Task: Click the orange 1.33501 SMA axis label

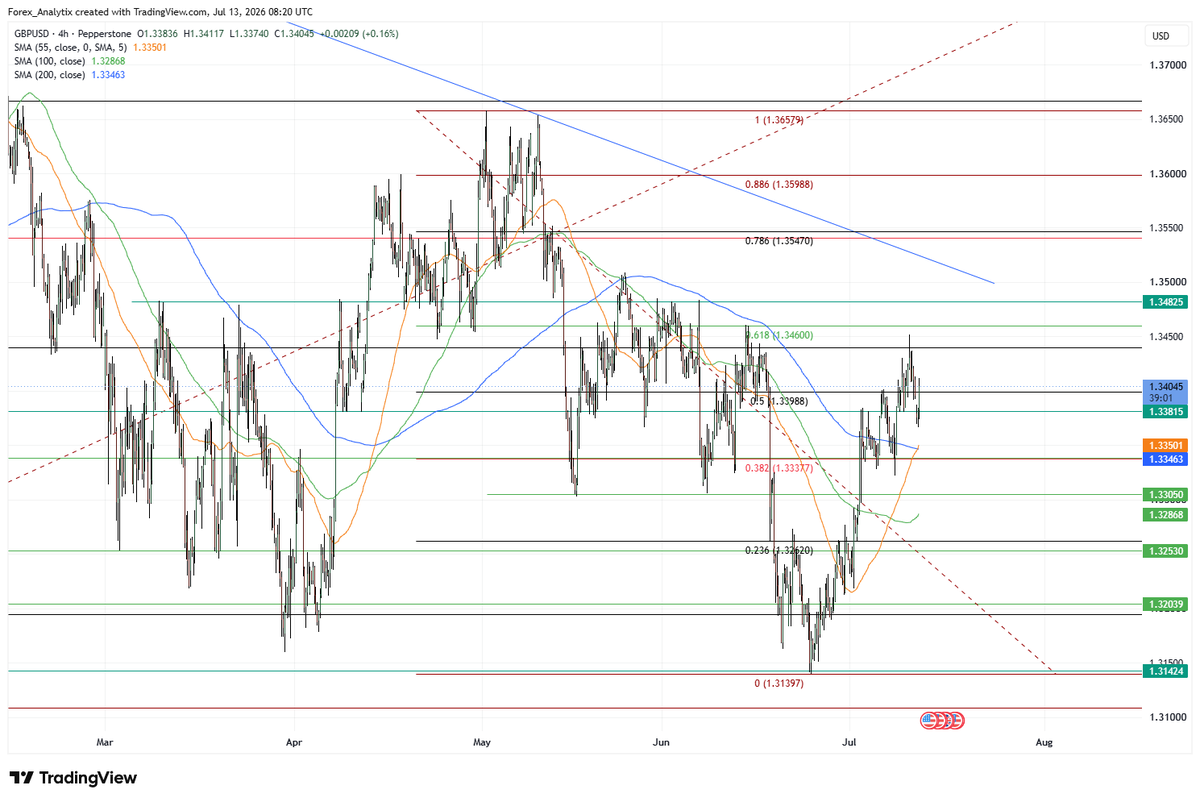Action: [x=1167, y=444]
